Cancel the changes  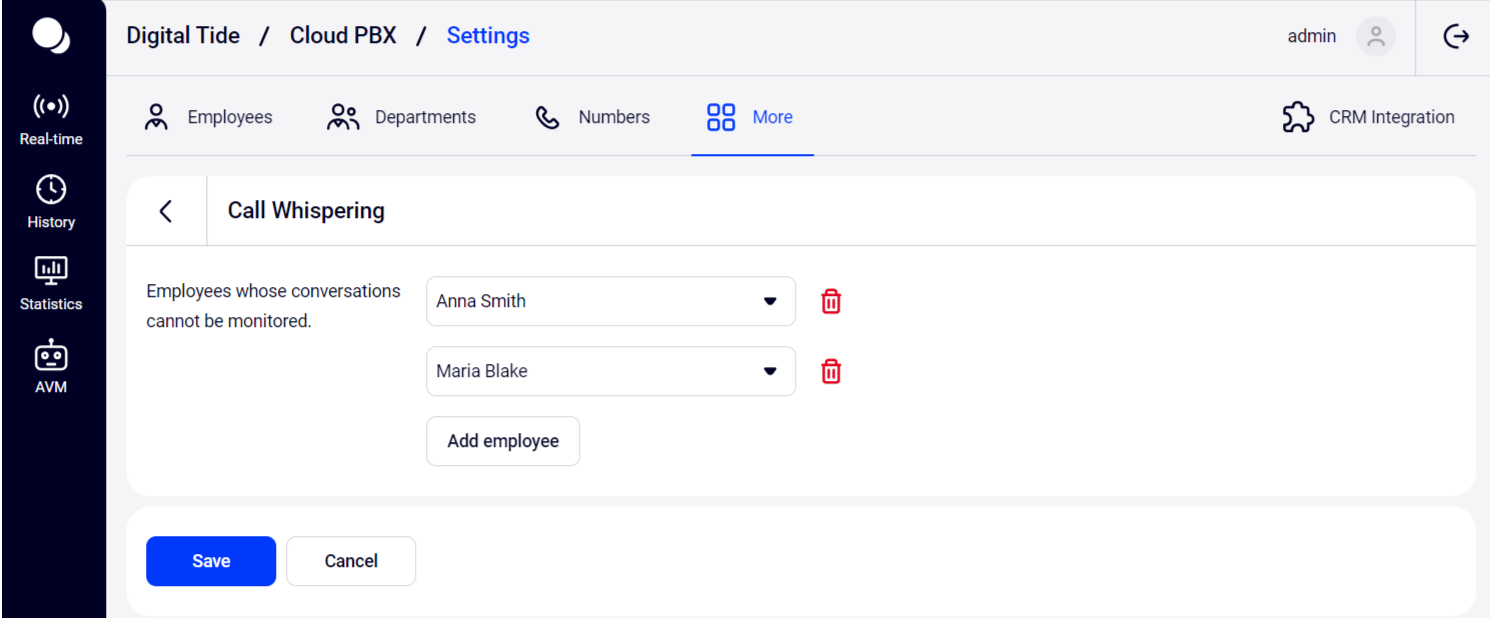pyautogui.click(x=351, y=561)
